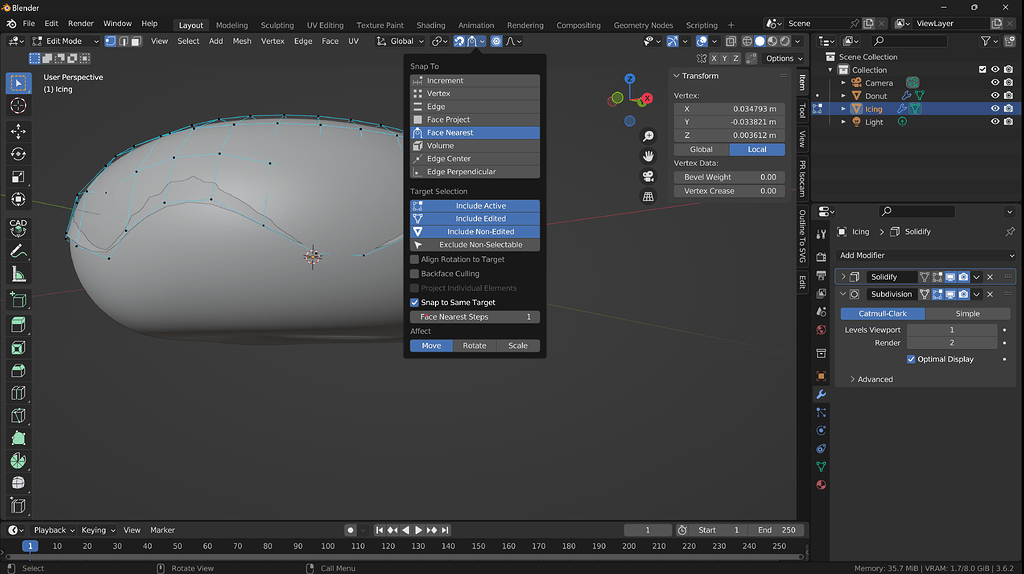
Task: Click the outliner search field
Action: click(910, 41)
